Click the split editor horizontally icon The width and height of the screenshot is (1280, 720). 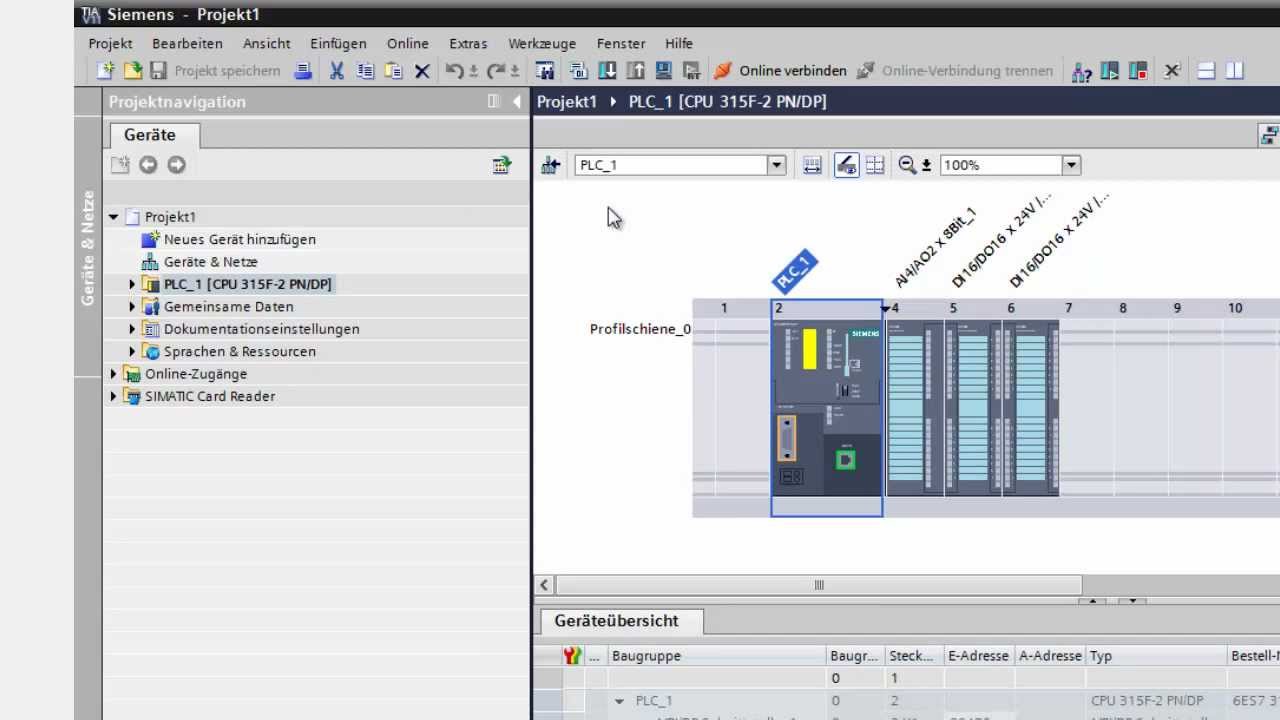(1206, 71)
